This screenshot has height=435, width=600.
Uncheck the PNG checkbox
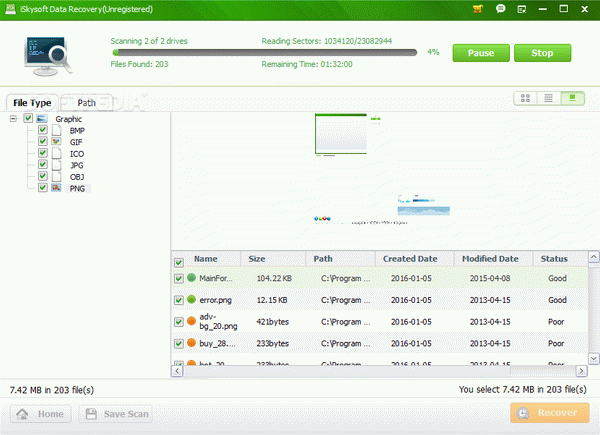coord(43,187)
